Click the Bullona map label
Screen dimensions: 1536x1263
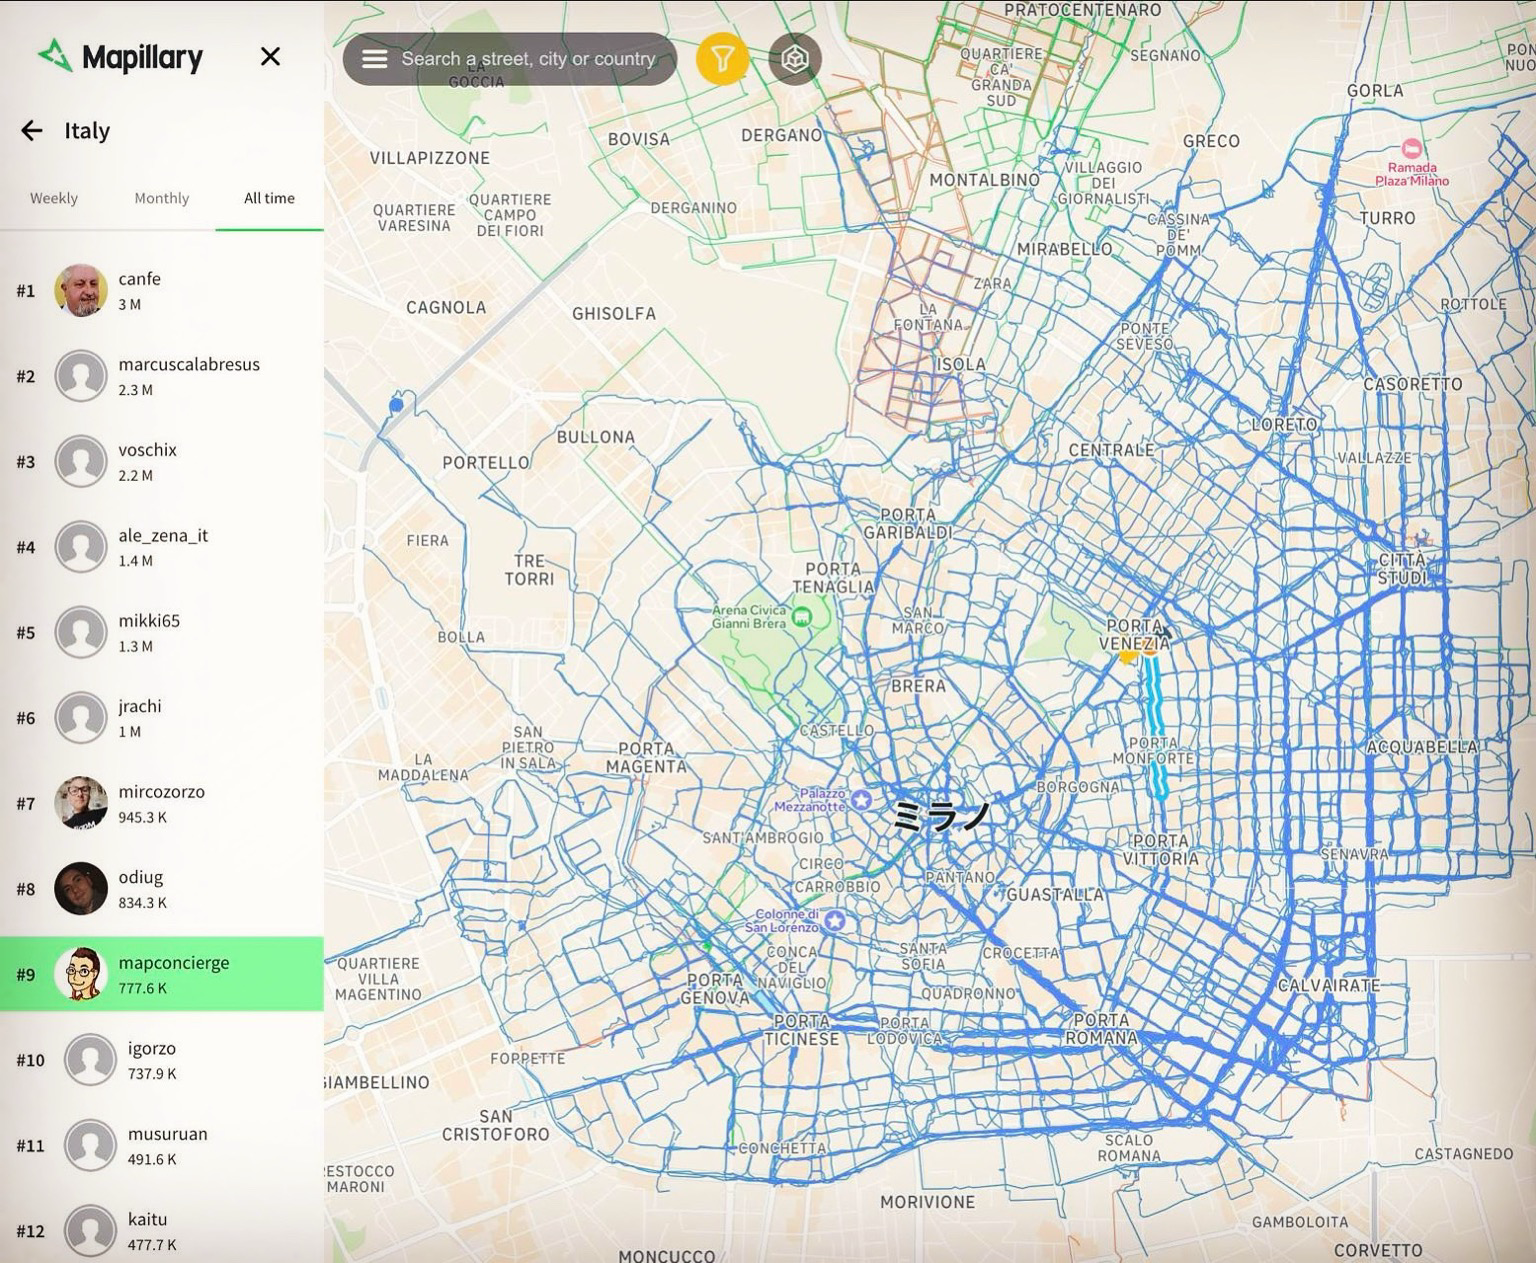pos(596,437)
